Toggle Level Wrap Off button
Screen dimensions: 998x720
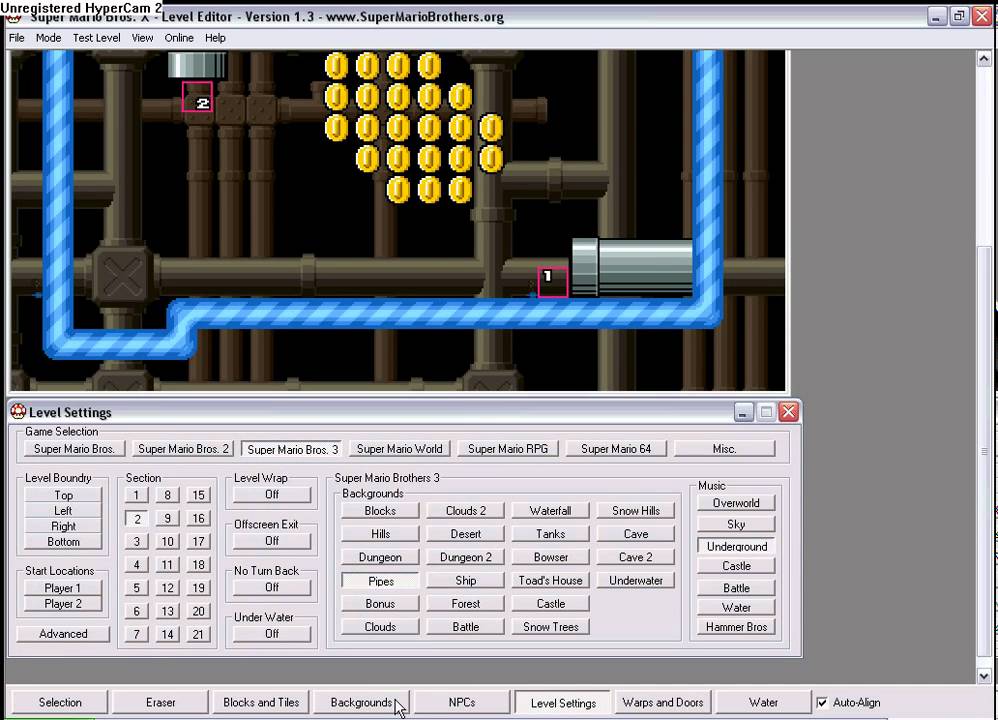point(272,495)
